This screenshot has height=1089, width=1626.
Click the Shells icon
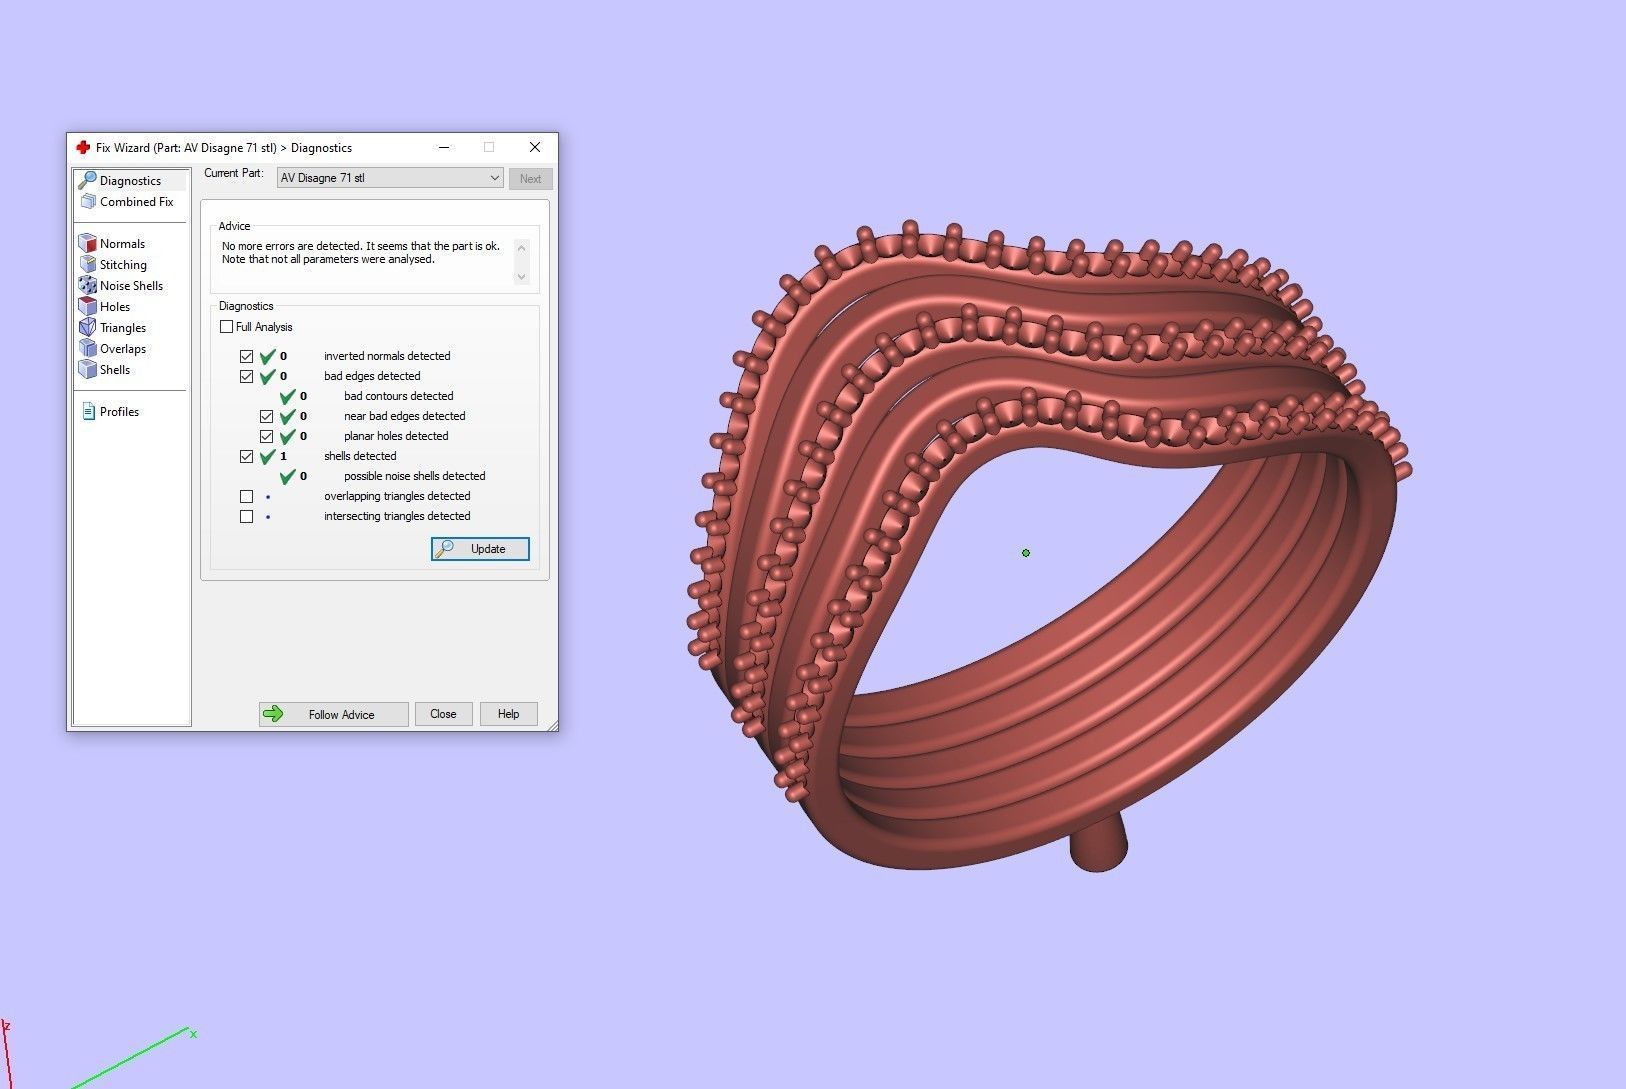coord(88,369)
